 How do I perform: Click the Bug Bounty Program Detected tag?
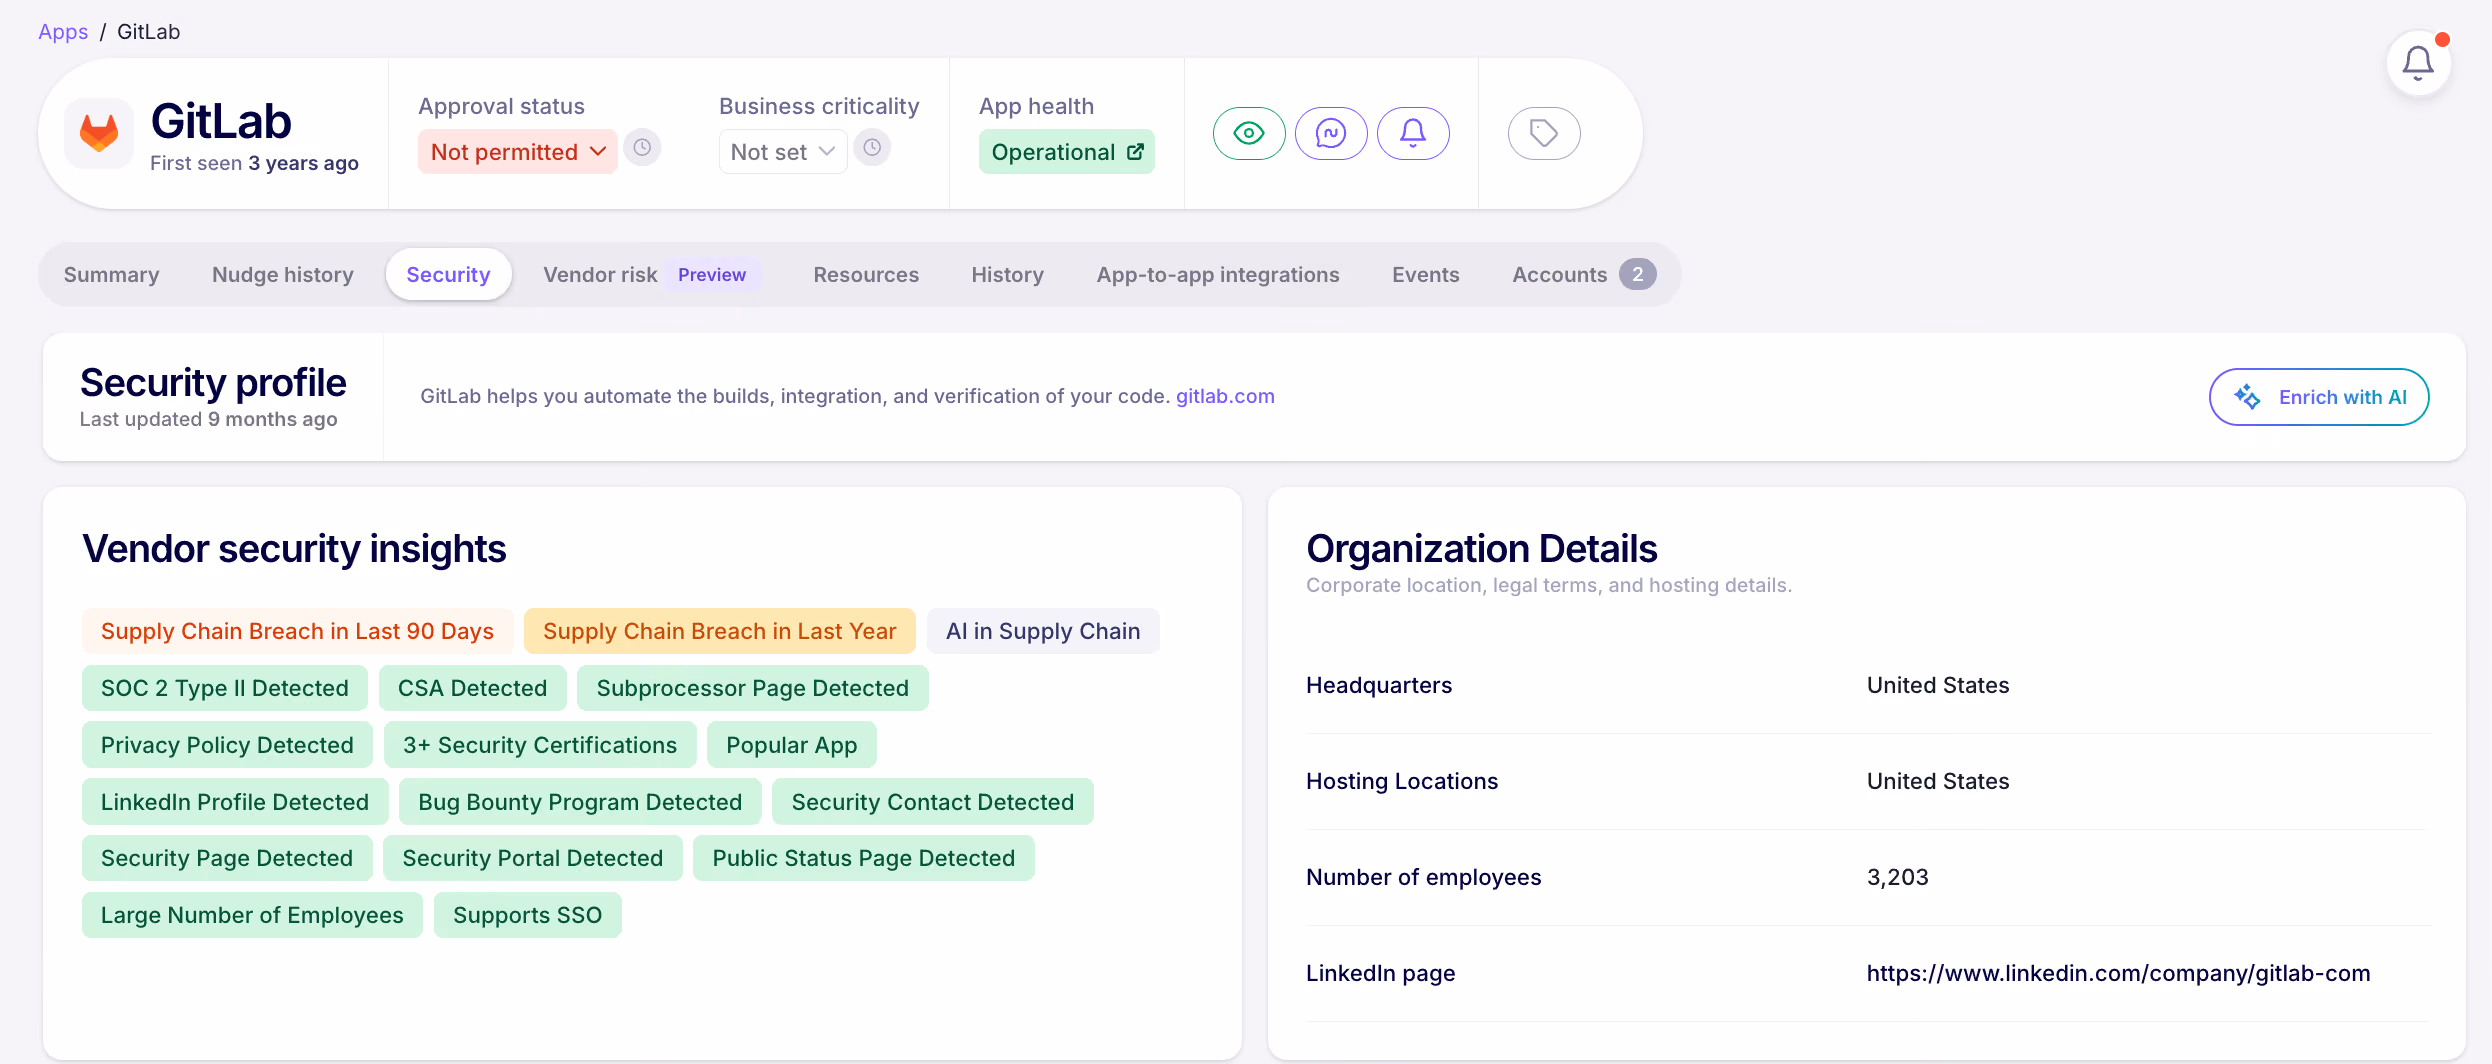pos(580,802)
